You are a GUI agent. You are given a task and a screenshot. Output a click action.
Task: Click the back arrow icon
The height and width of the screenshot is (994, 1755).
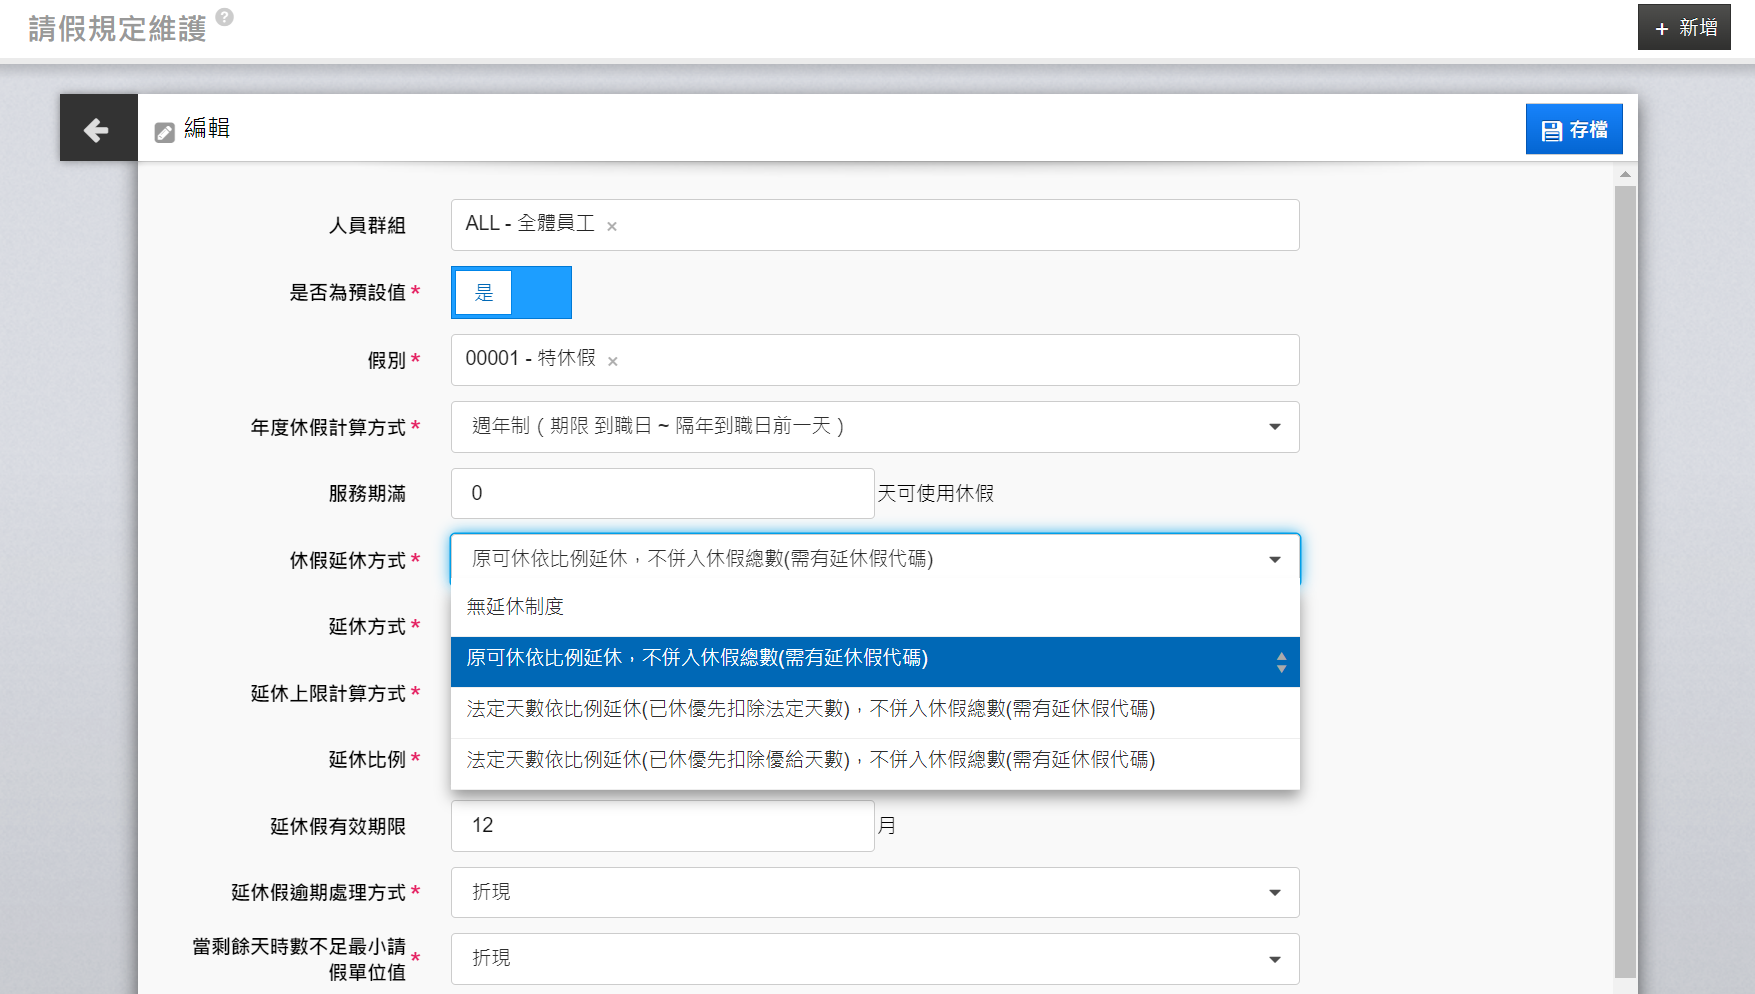pos(97,129)
